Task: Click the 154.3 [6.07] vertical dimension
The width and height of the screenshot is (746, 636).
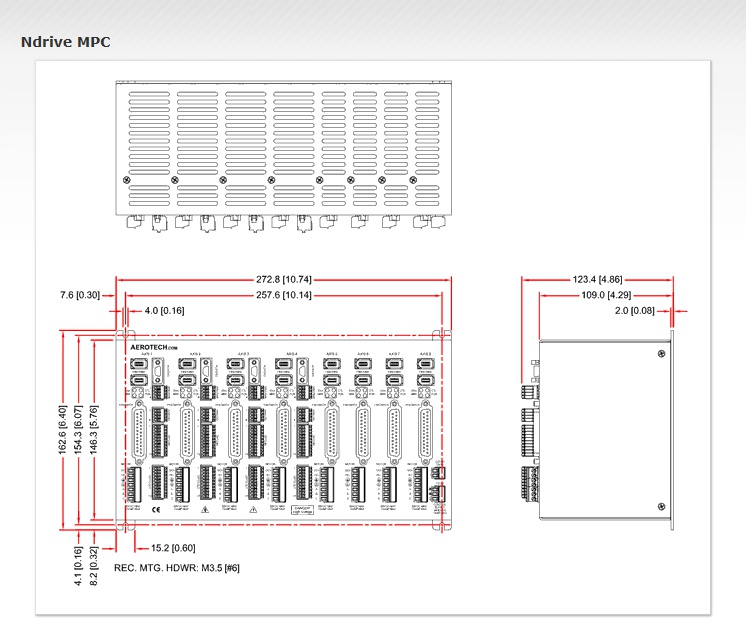Action: click(x=79, y=430)
